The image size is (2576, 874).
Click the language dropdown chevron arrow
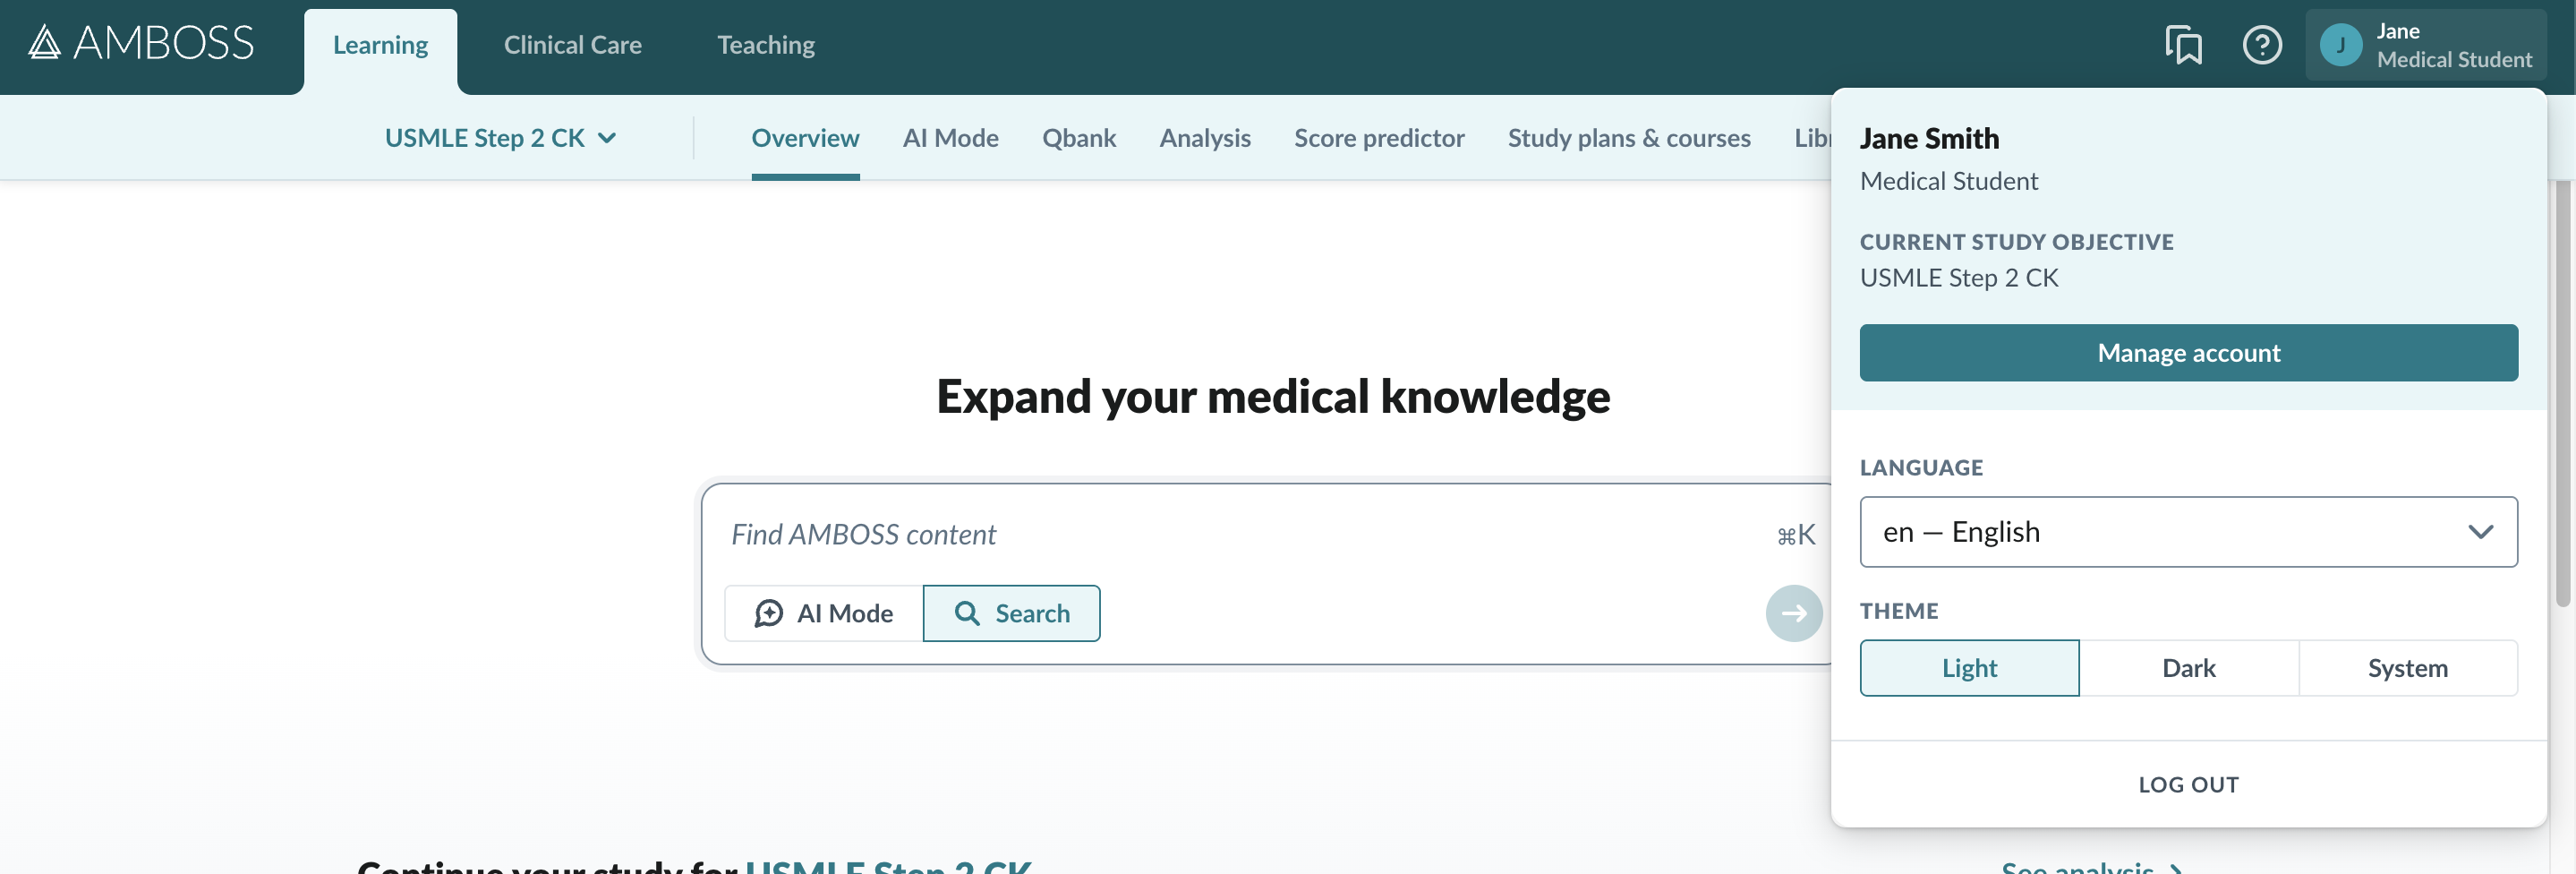(x=2480, y=532)
